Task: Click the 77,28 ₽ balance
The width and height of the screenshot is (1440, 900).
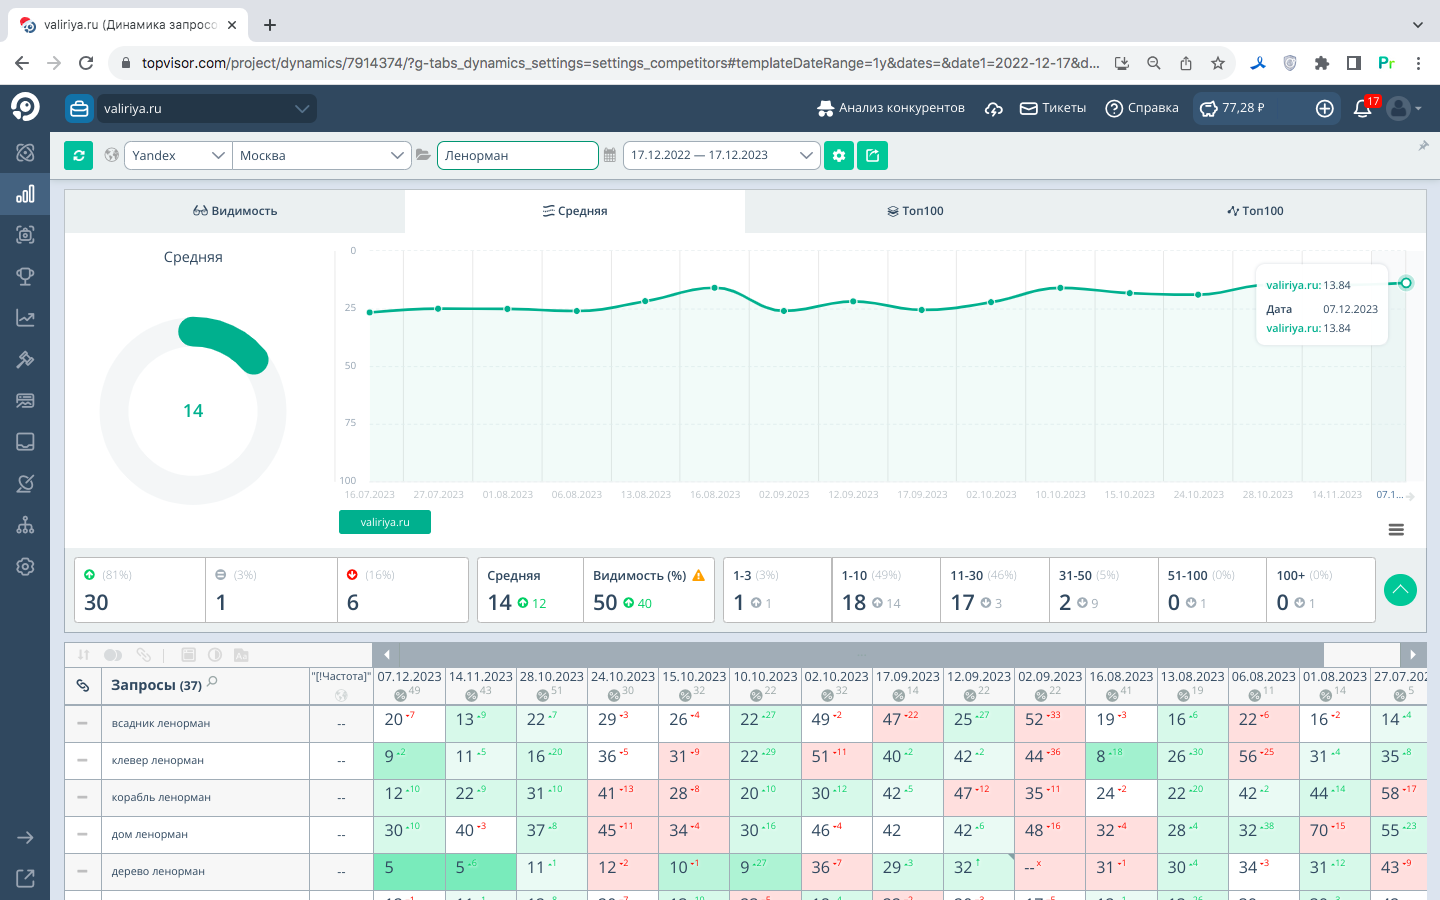Action: [x=1233, y=108]
